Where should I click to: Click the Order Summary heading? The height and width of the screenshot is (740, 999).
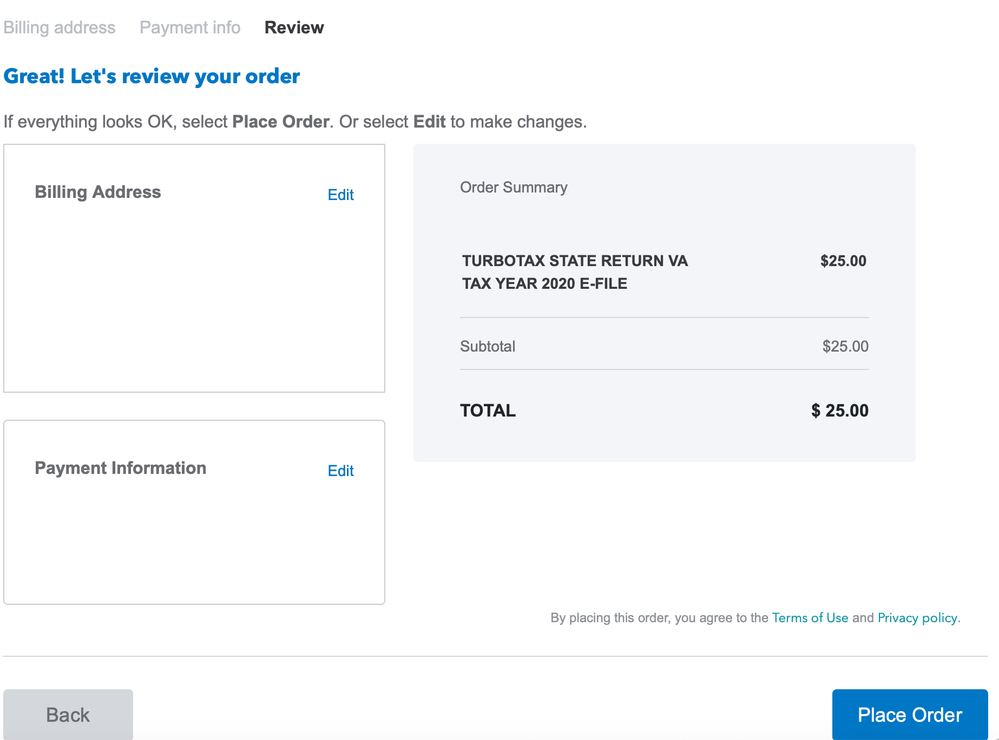tap(514, 187)
